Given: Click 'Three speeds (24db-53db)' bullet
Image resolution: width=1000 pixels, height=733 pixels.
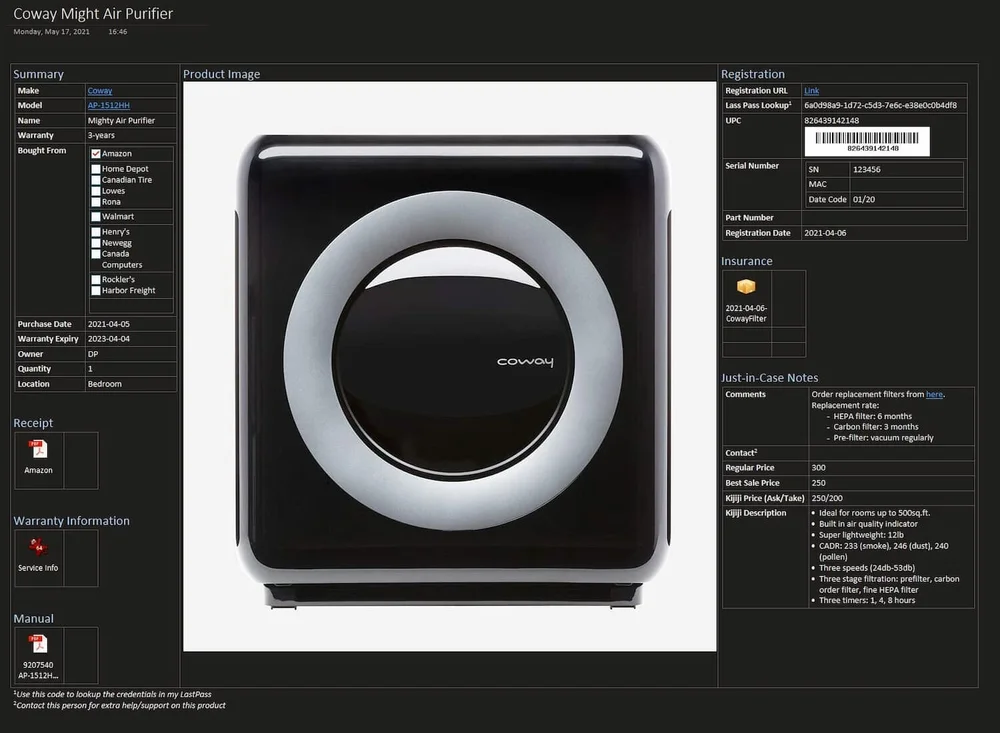Looking at the screenshot, I should point(867,568).
